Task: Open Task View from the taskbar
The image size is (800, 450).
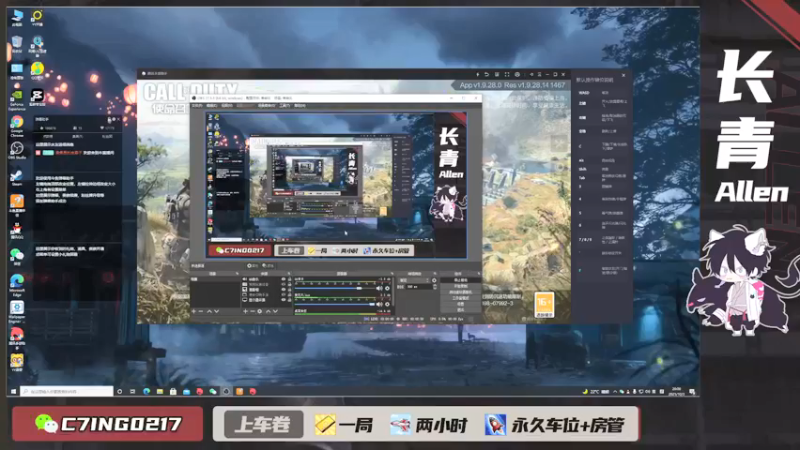Action: pyautogui.click(x=132, y=391)
